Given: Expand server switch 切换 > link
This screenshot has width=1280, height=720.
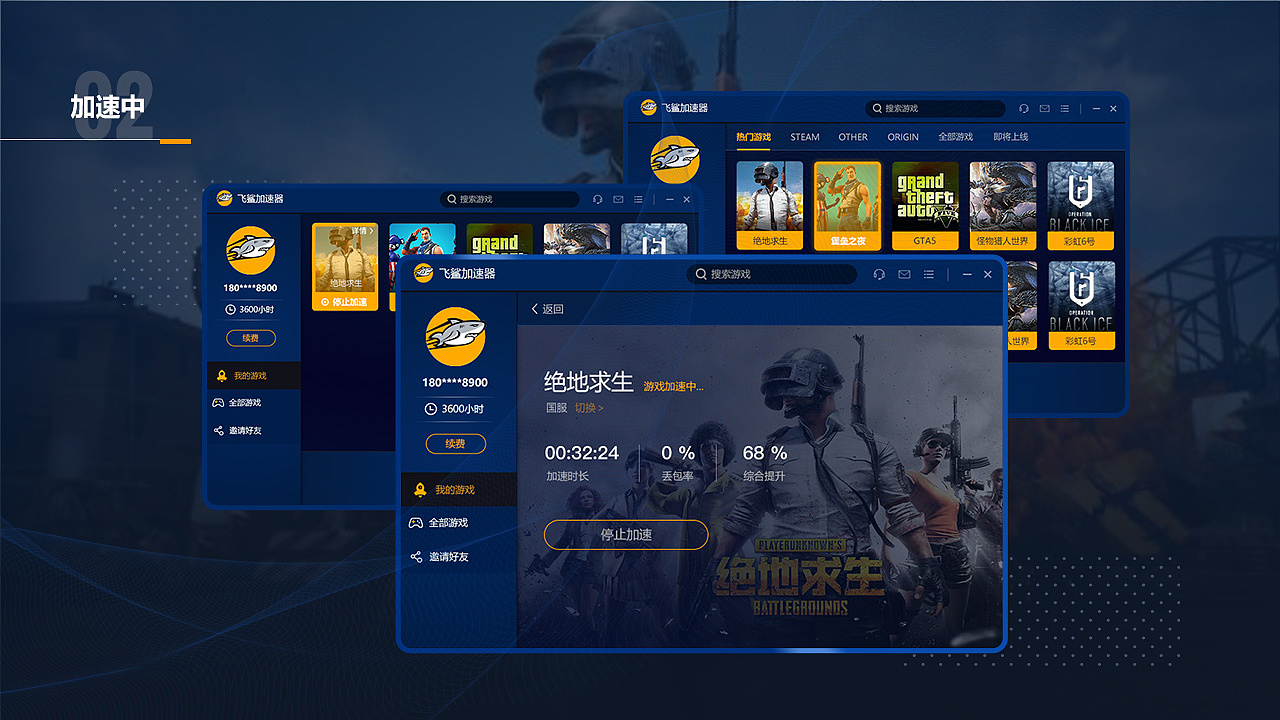Looking at the screenshot, I should pyautogui.click(x=589, y=408).
